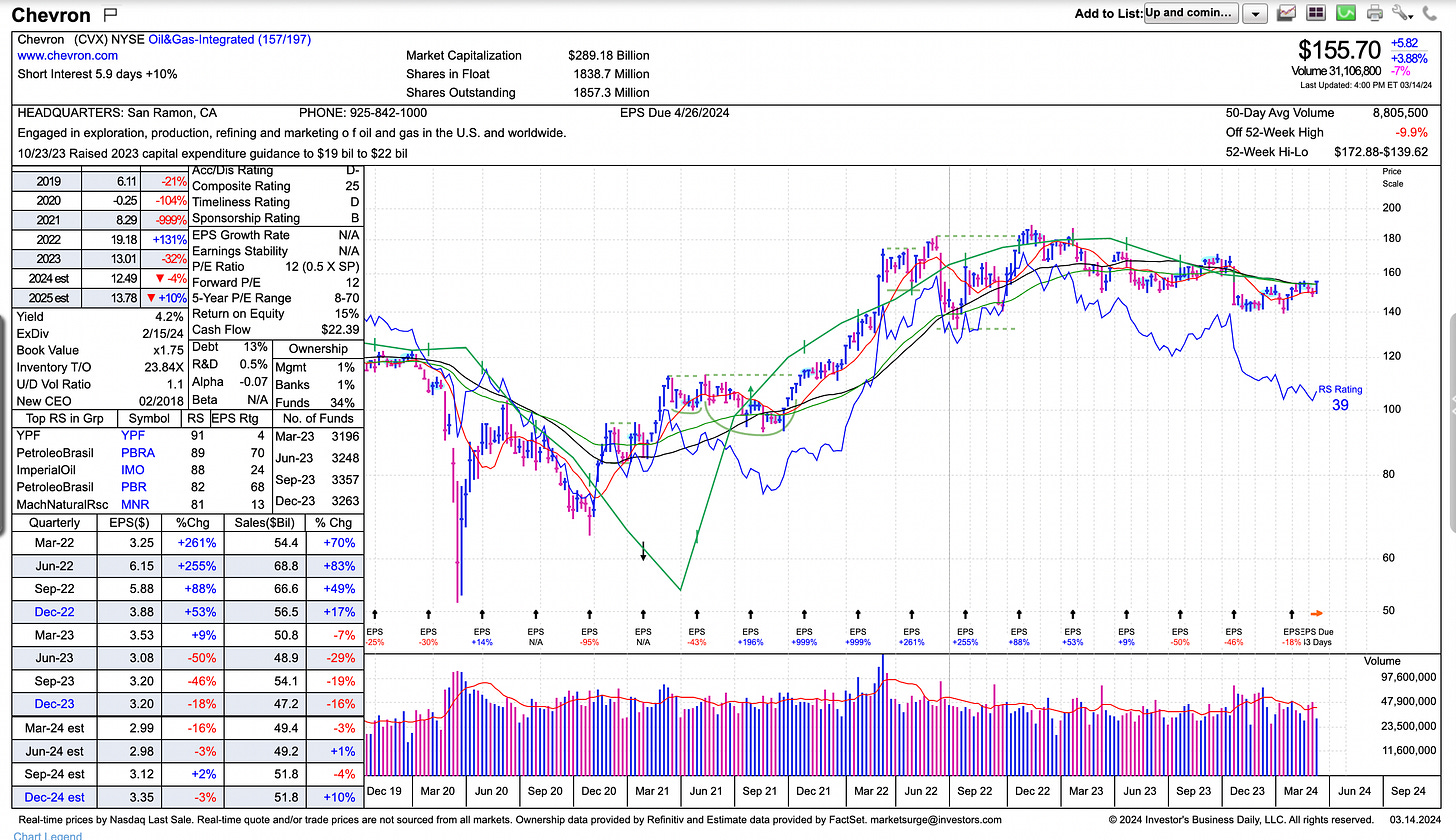This screenshot has height=840, width=1456.
Task: Open the Chart Legend link
Action: (x=48, y=836)
